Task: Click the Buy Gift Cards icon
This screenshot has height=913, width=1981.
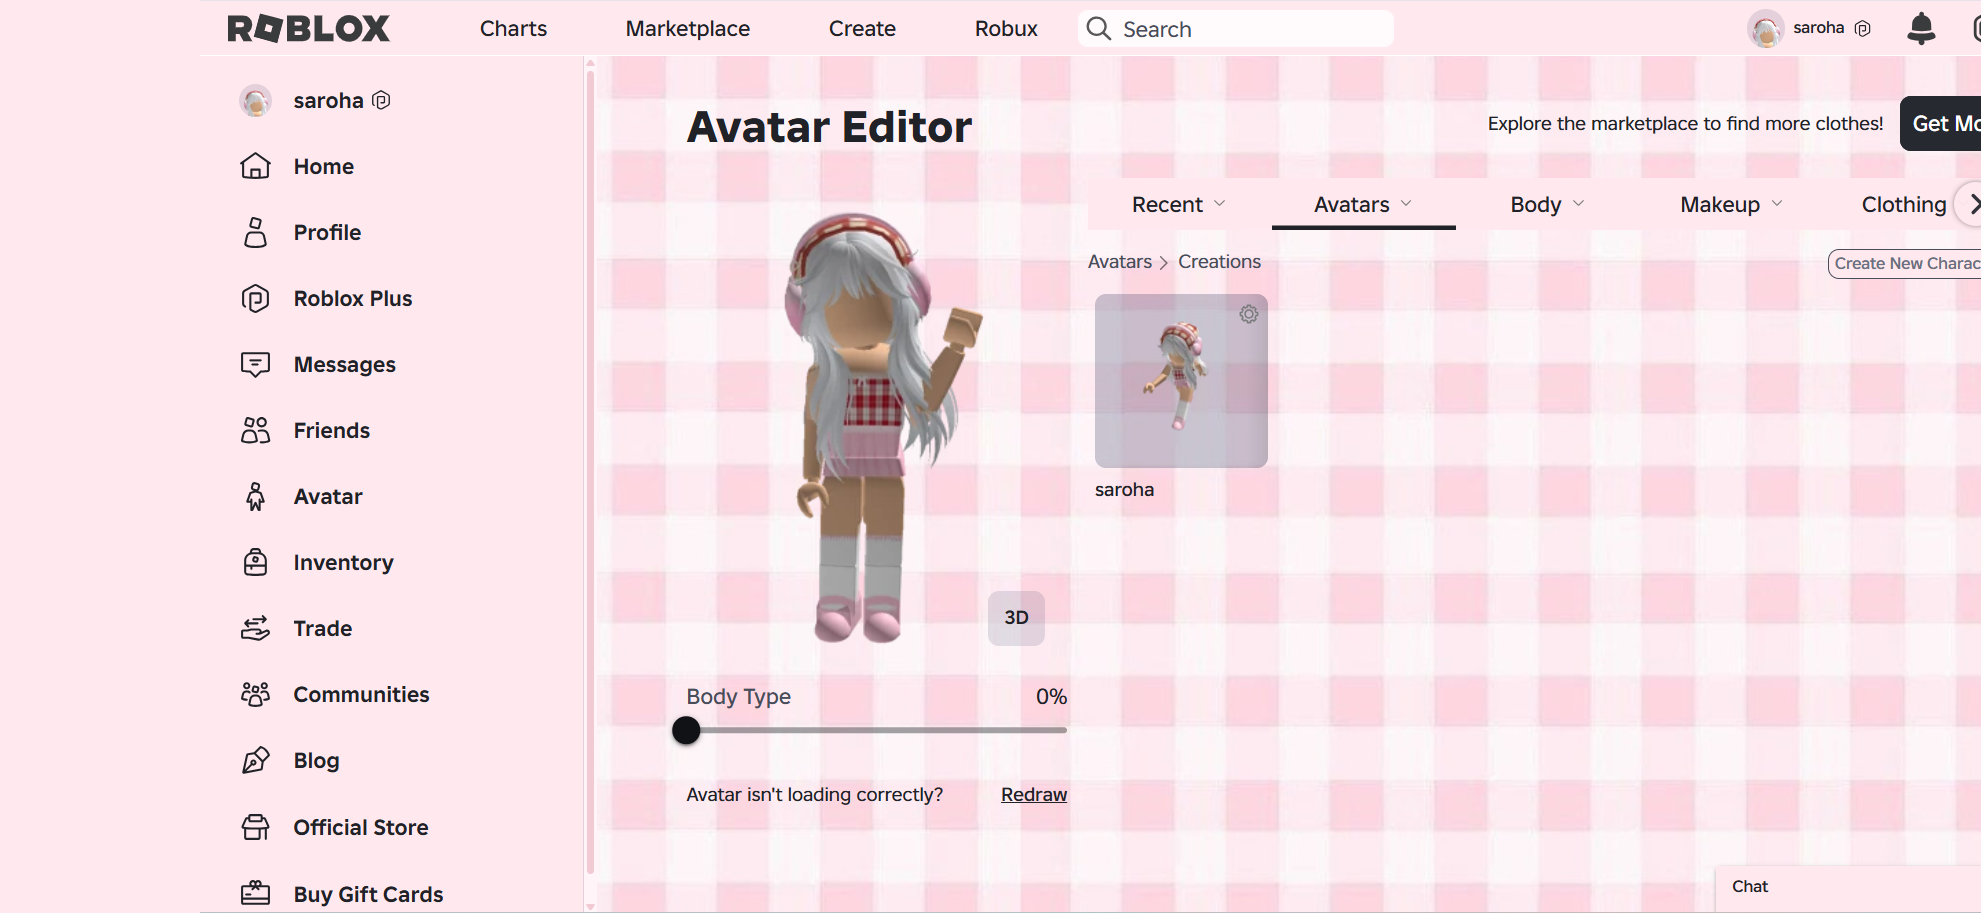Action: pyautogui.click(x=255, y=893)
